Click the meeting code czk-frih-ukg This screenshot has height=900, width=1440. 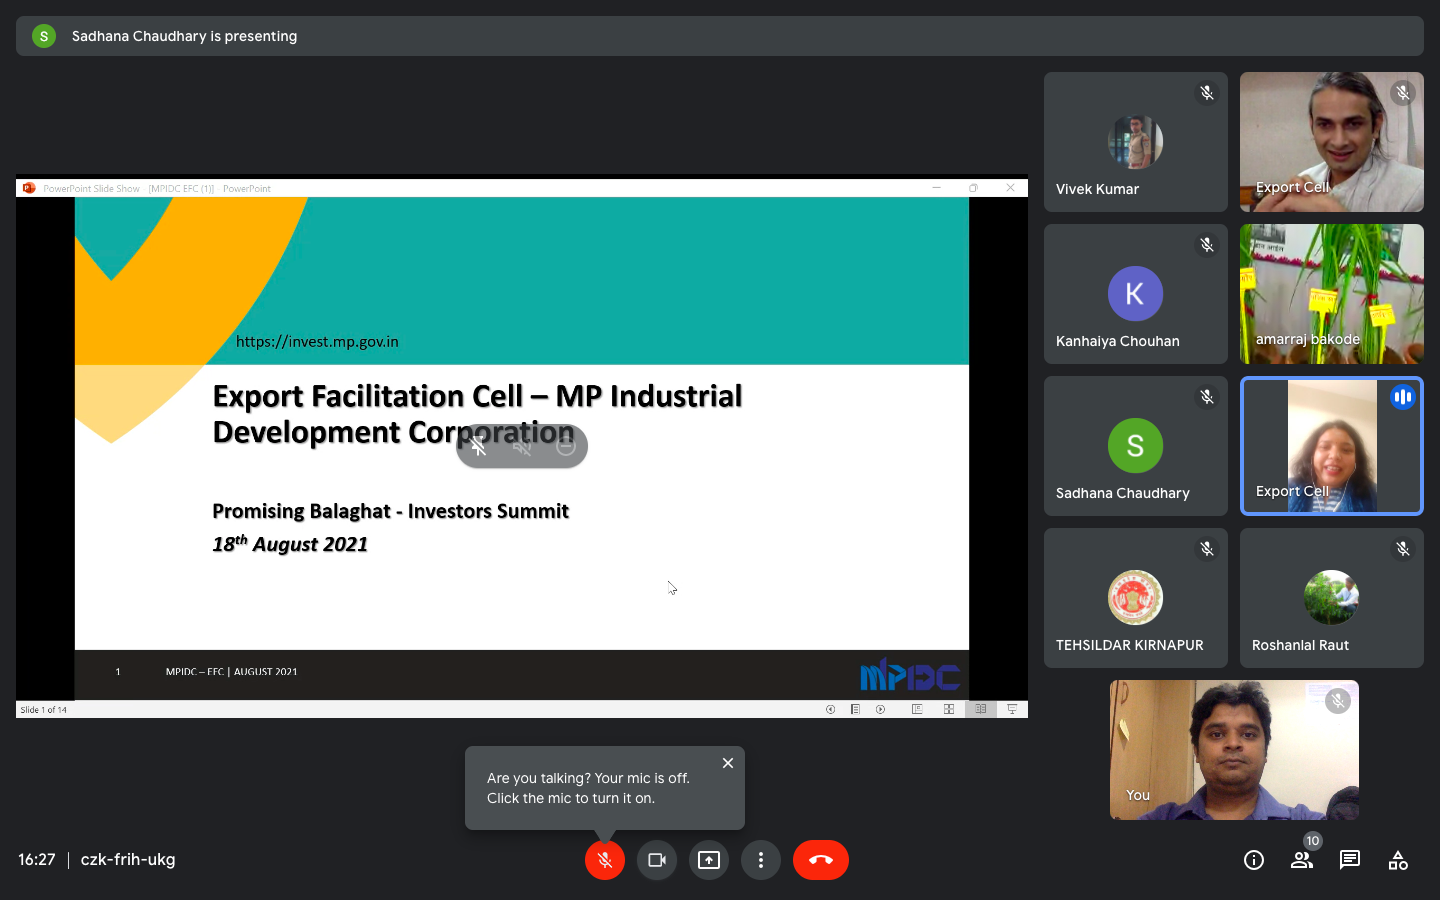click(128, 860)
